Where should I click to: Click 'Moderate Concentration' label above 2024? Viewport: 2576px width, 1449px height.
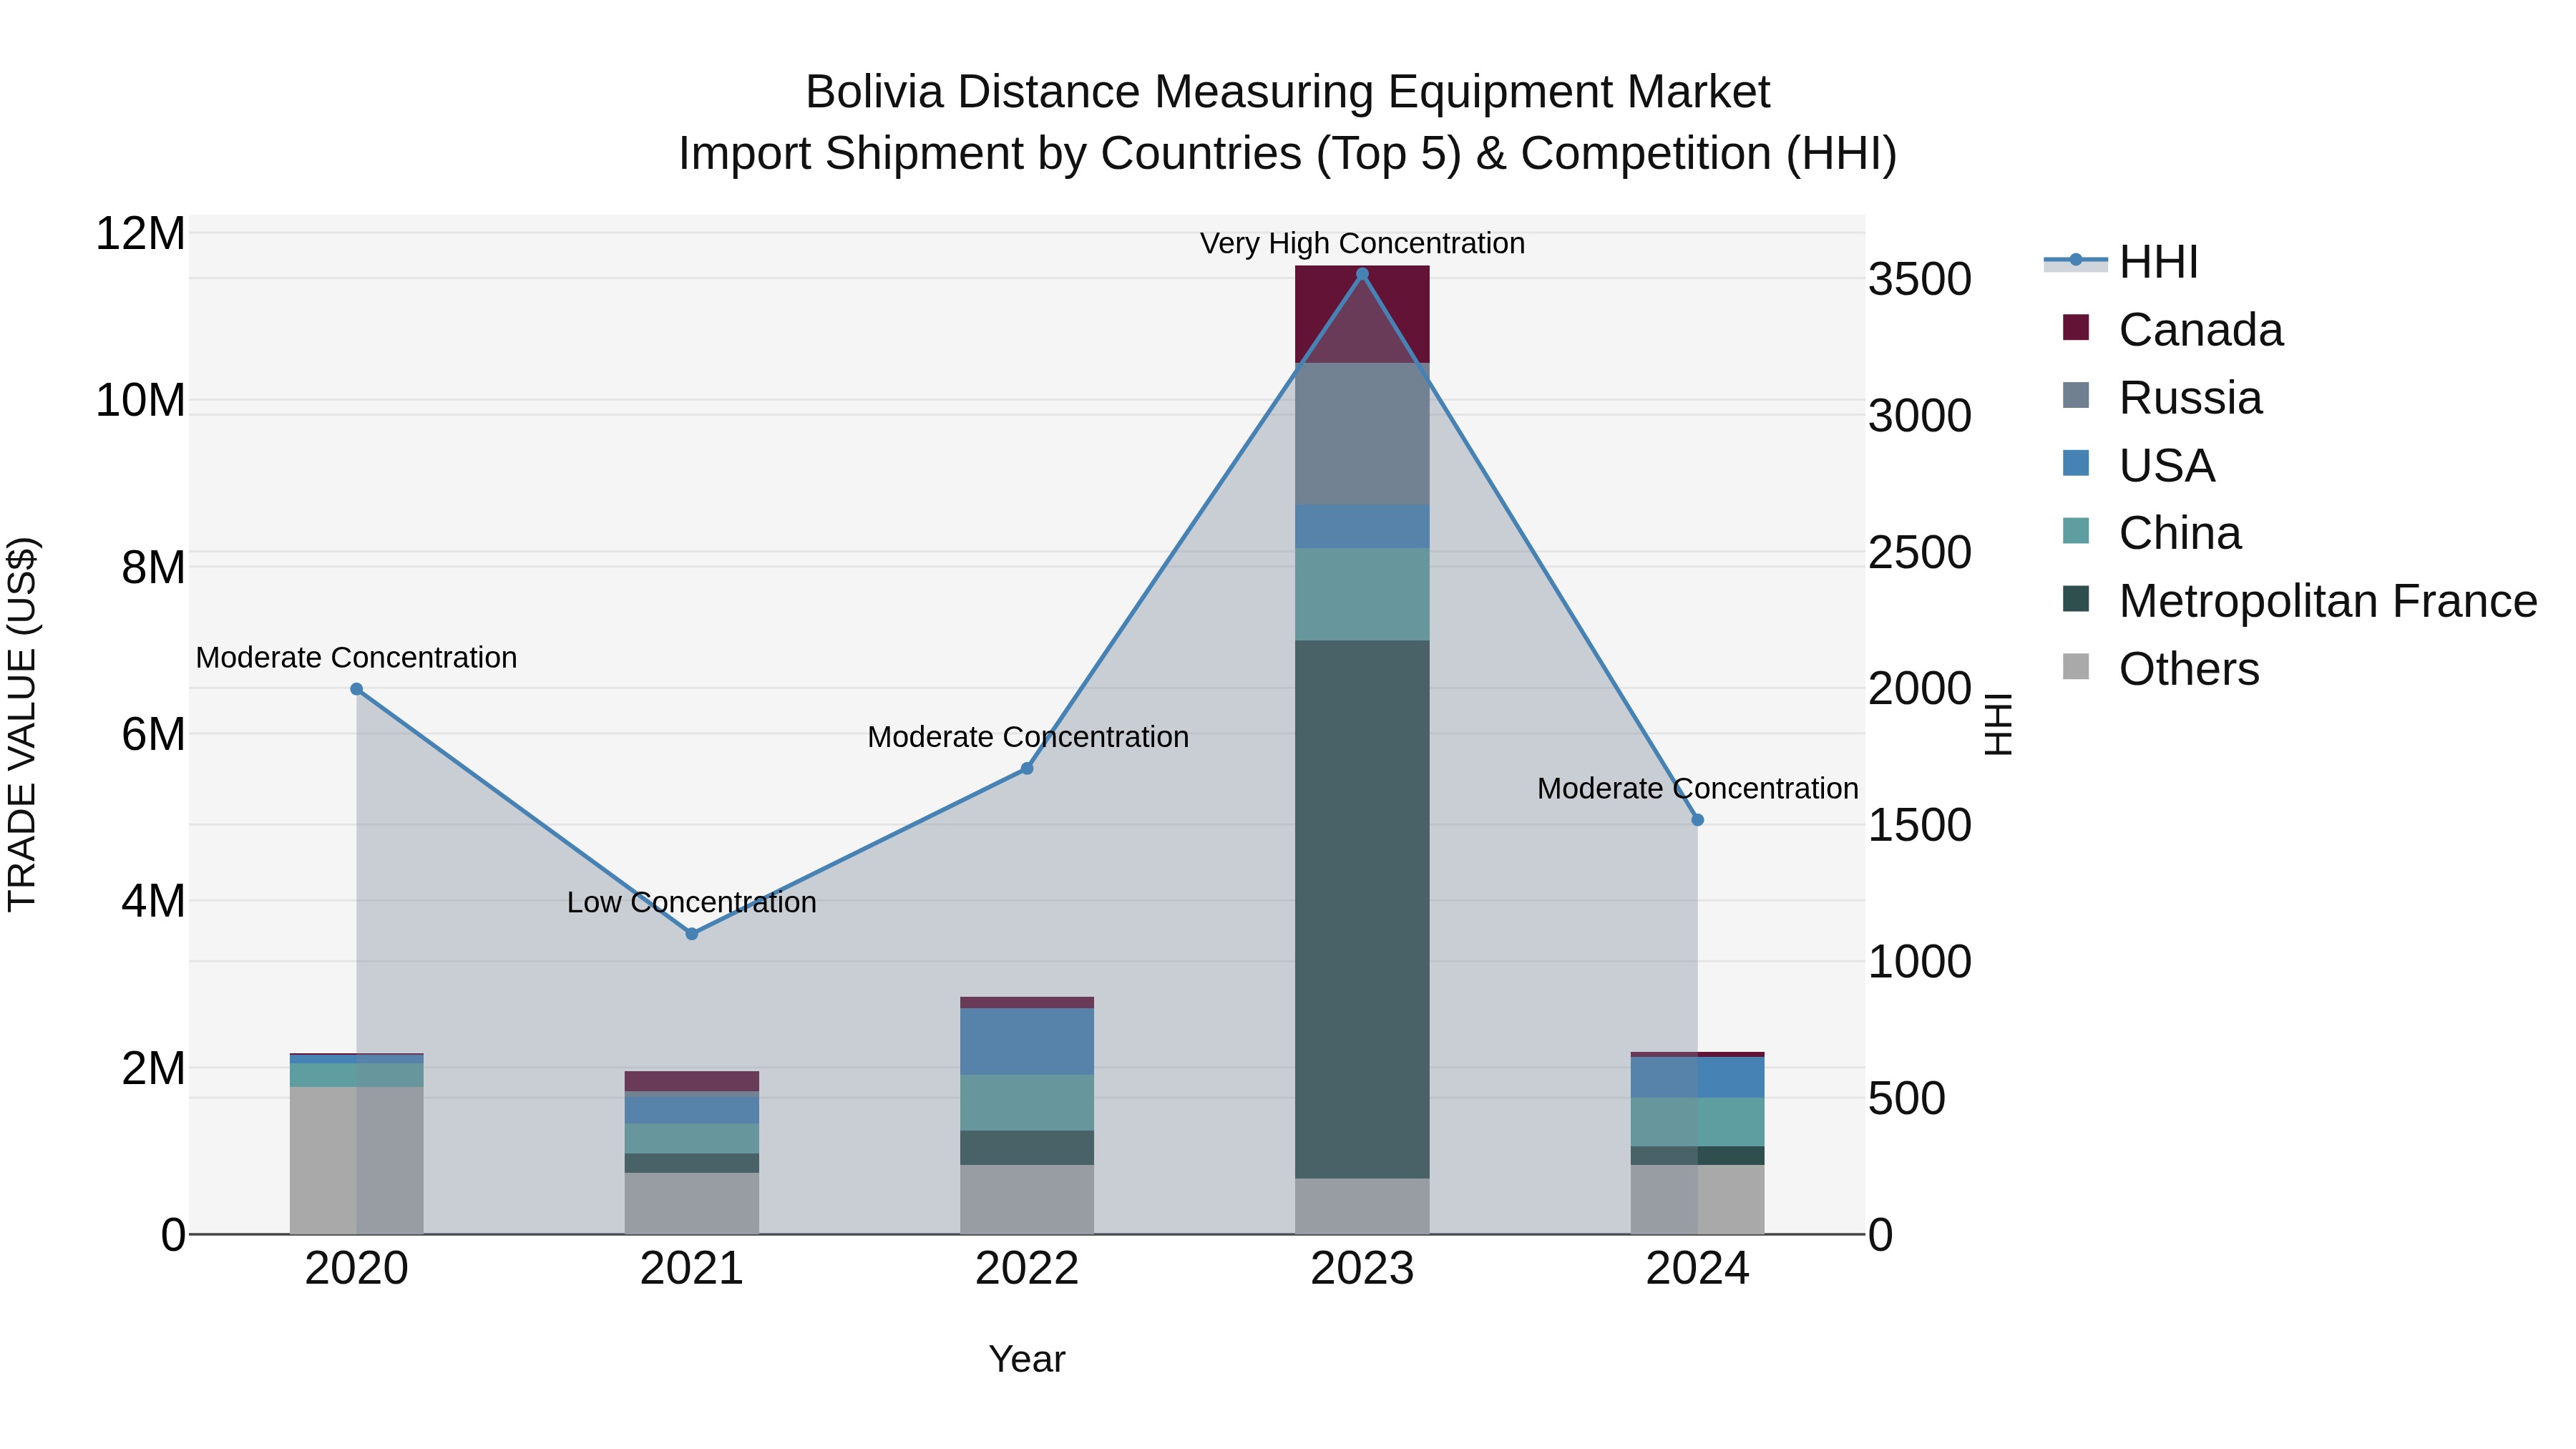tap(1697, 788)
